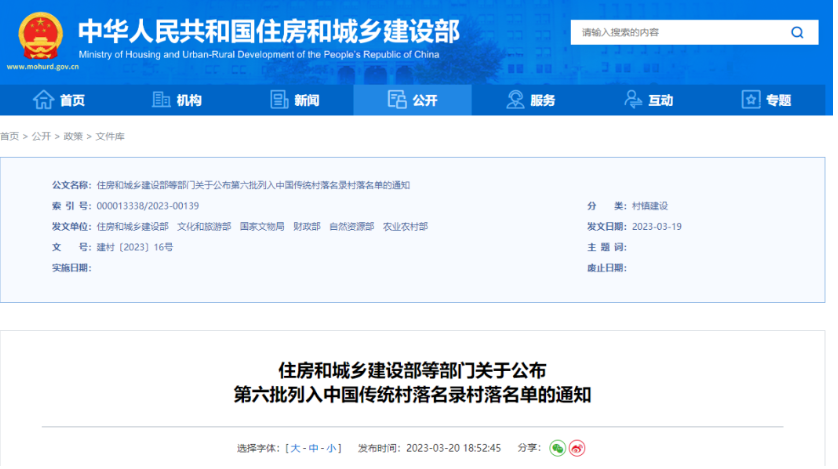
Task: Select issuer 农业农村部
Action: (408, 228)
